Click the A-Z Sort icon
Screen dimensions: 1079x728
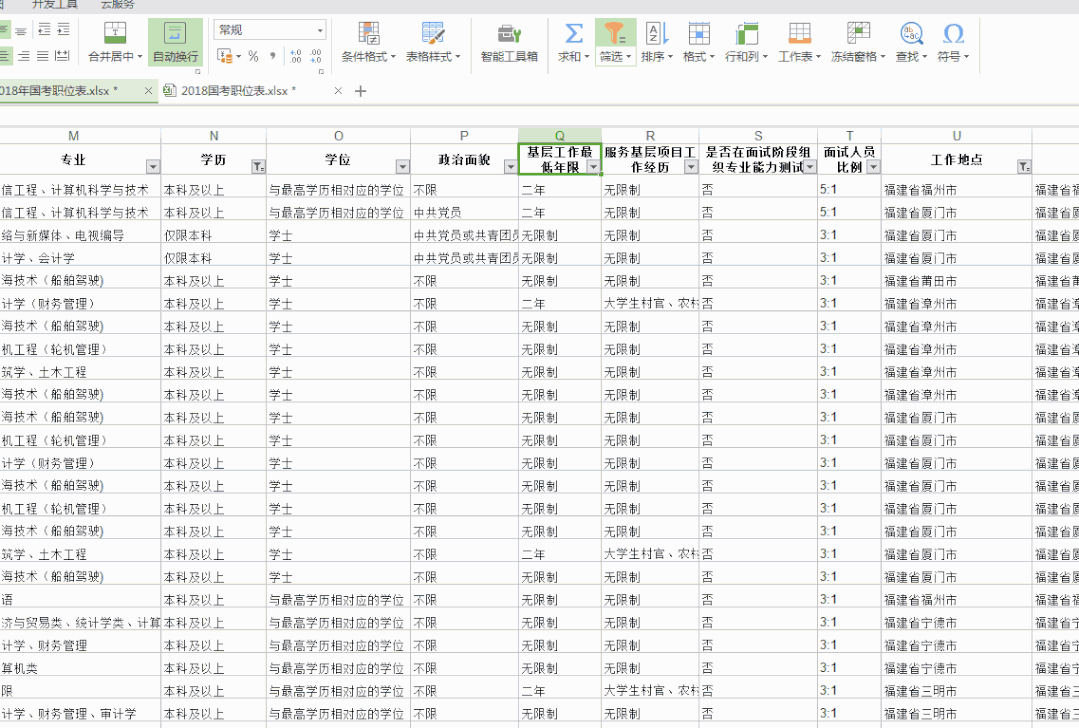656,33
